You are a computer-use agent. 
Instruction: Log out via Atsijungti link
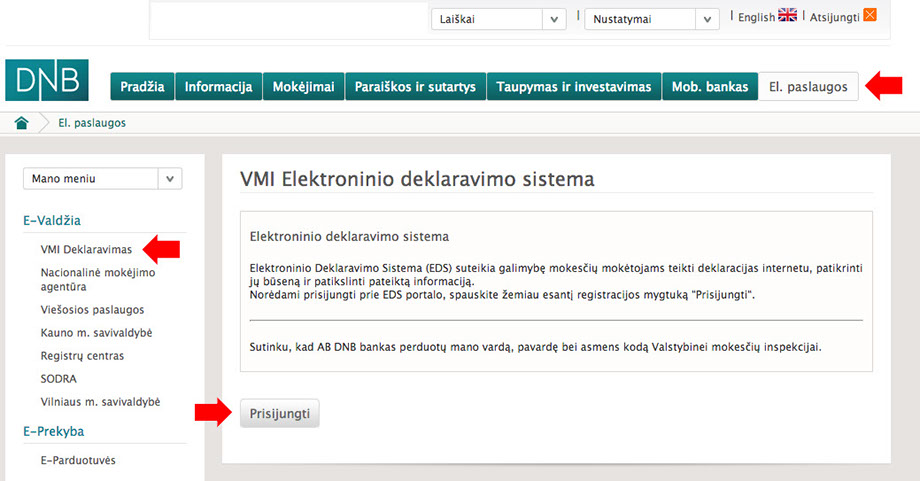click(x=834, y=17)
